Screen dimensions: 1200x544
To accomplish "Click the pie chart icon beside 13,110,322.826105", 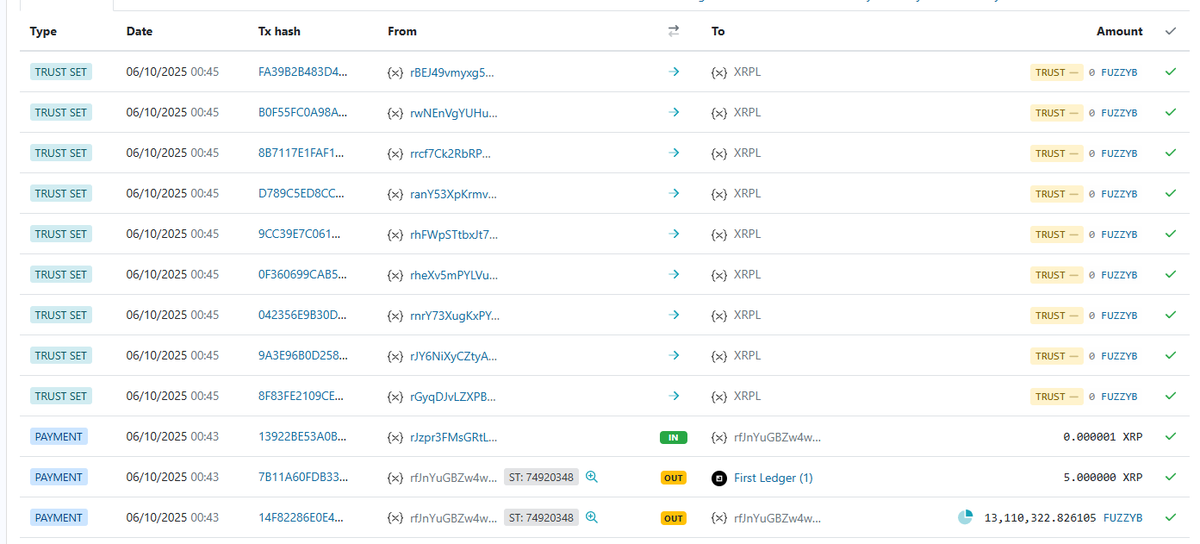I will [966, 517].
